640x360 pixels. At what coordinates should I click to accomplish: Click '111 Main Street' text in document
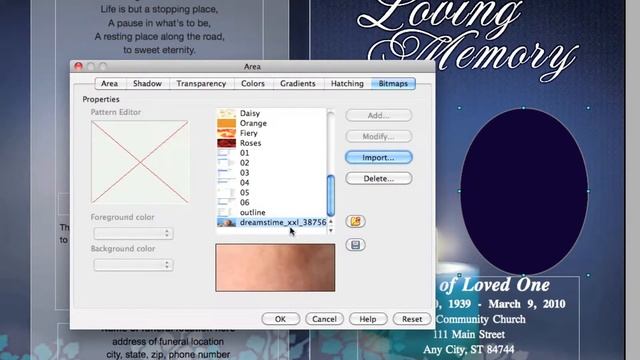(x=469, y=335)
